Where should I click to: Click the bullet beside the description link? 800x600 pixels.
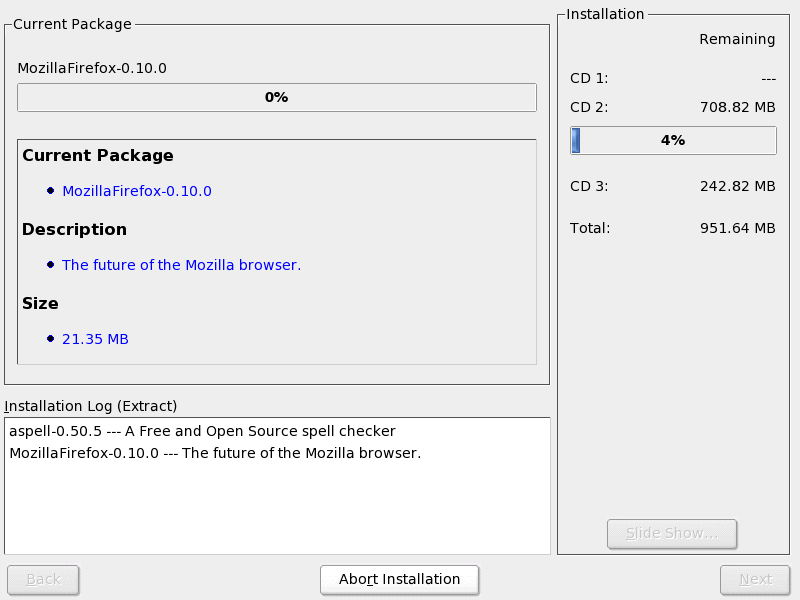[x=50, y=265]
